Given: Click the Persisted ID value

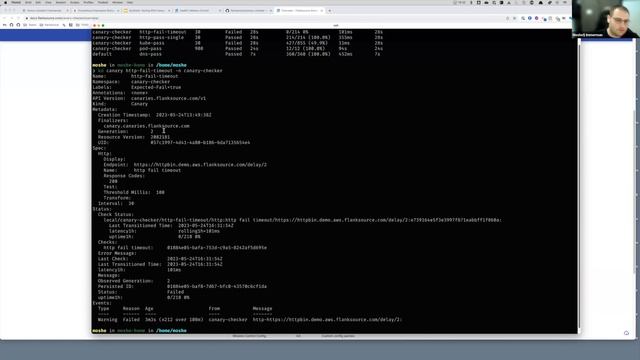Looking at the screenshot, I should 217,287.
